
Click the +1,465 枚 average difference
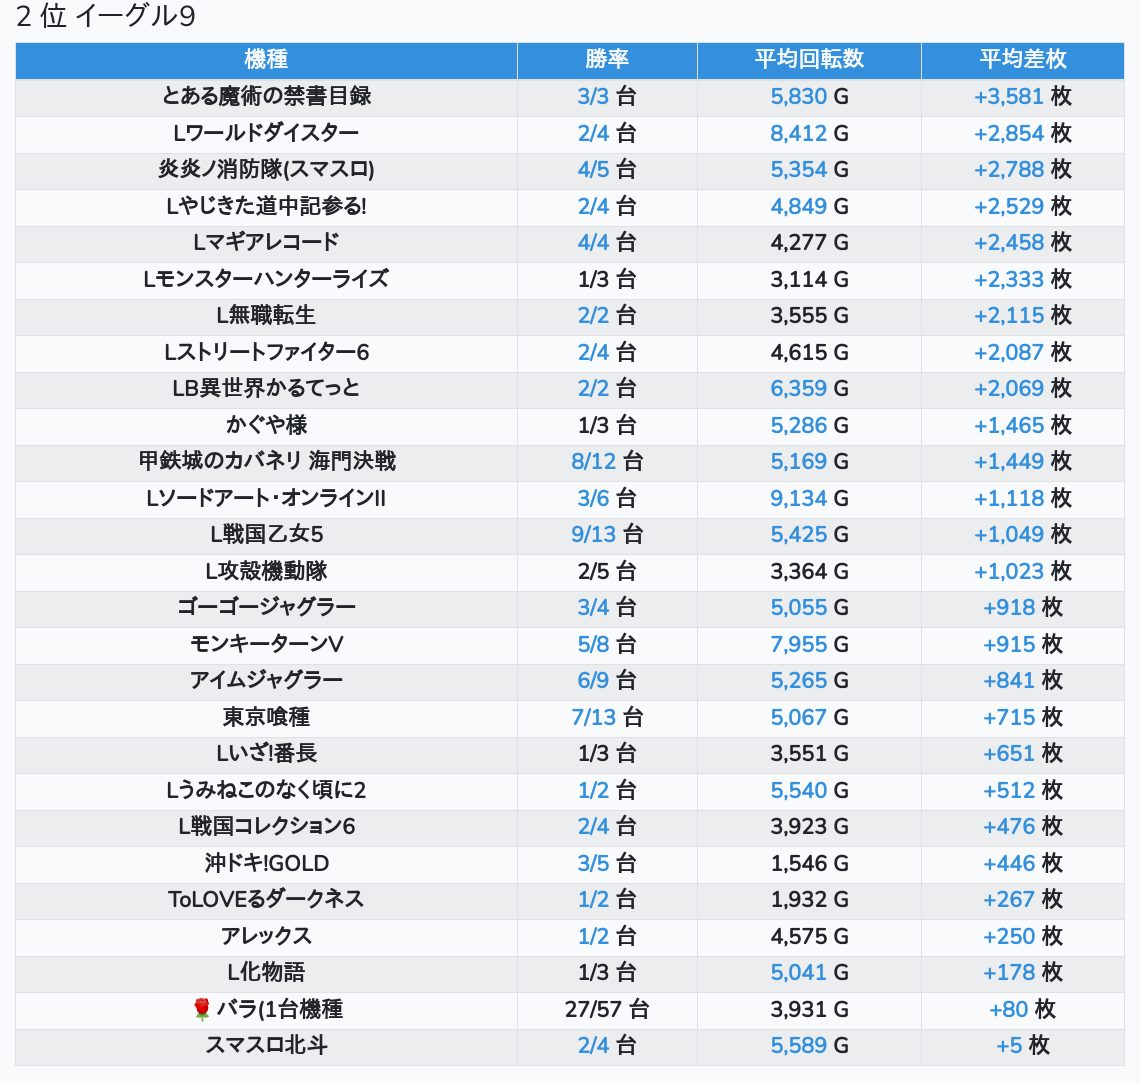(x=1023, y=426)
